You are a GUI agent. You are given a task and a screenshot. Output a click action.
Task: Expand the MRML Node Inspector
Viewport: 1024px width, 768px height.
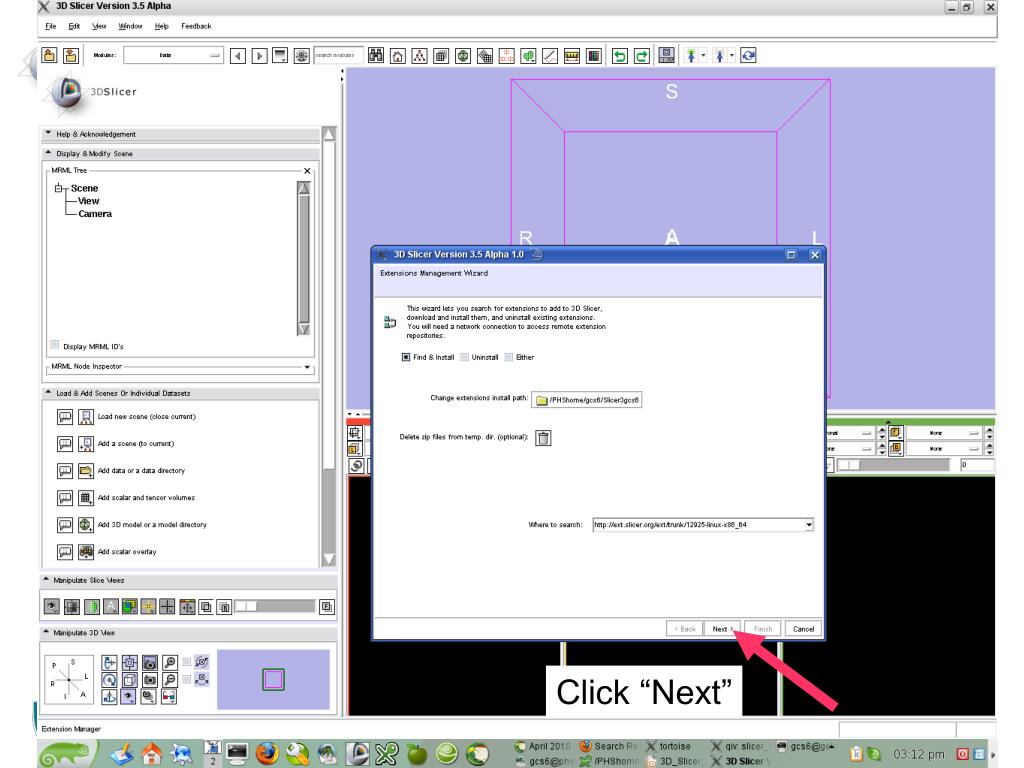pos(307,367)
